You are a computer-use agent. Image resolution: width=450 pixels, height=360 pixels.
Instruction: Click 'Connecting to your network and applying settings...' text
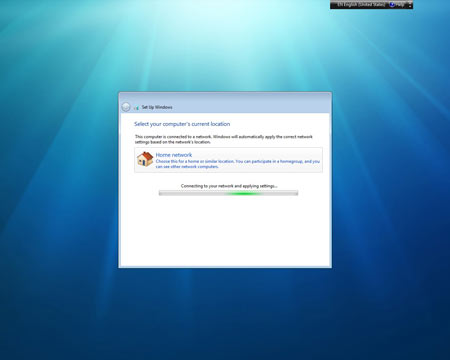click(229, 186)
